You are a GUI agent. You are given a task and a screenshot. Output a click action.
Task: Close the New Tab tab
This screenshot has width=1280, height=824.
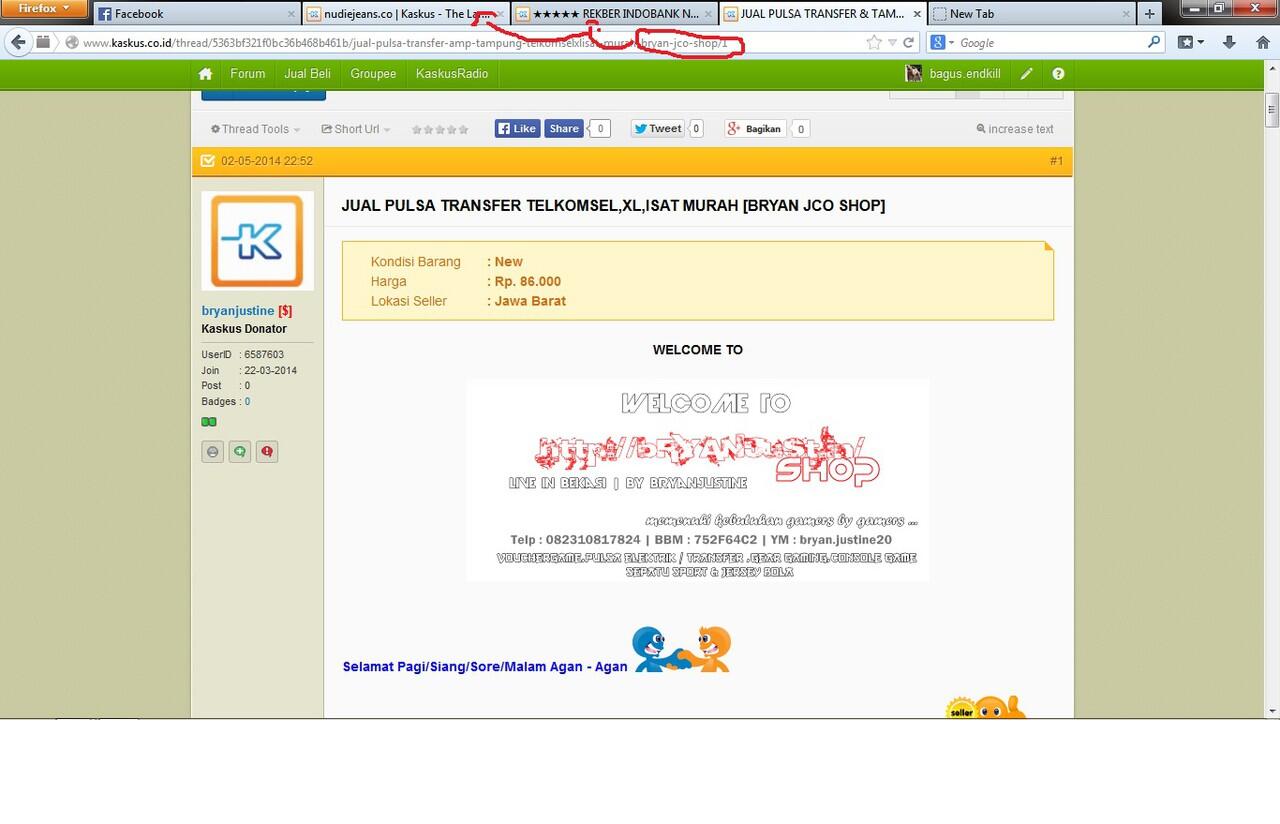click(1126, 14)
